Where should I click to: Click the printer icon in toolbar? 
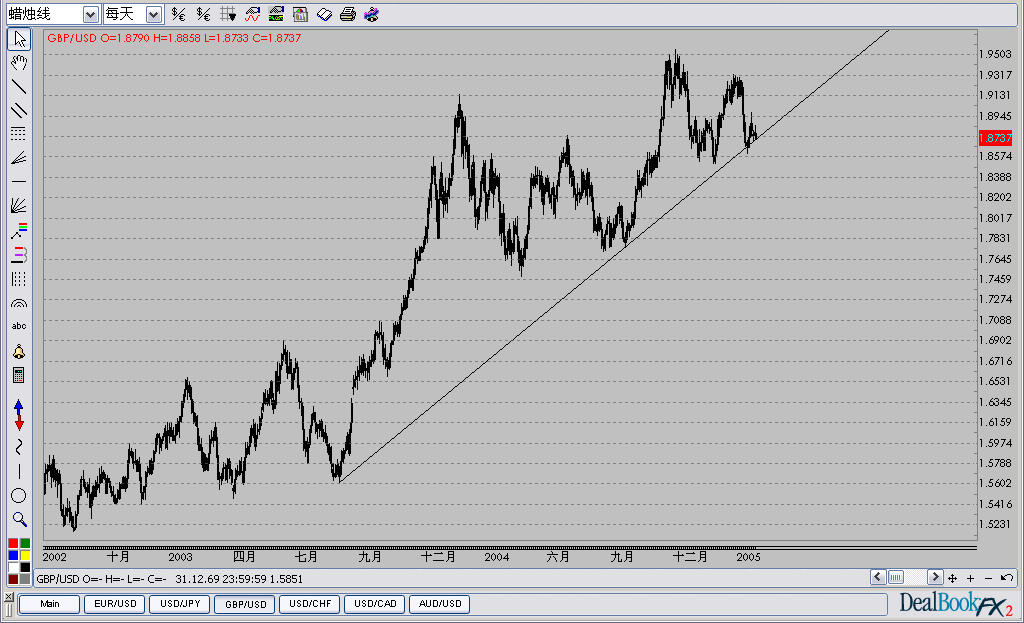[347, 14]
